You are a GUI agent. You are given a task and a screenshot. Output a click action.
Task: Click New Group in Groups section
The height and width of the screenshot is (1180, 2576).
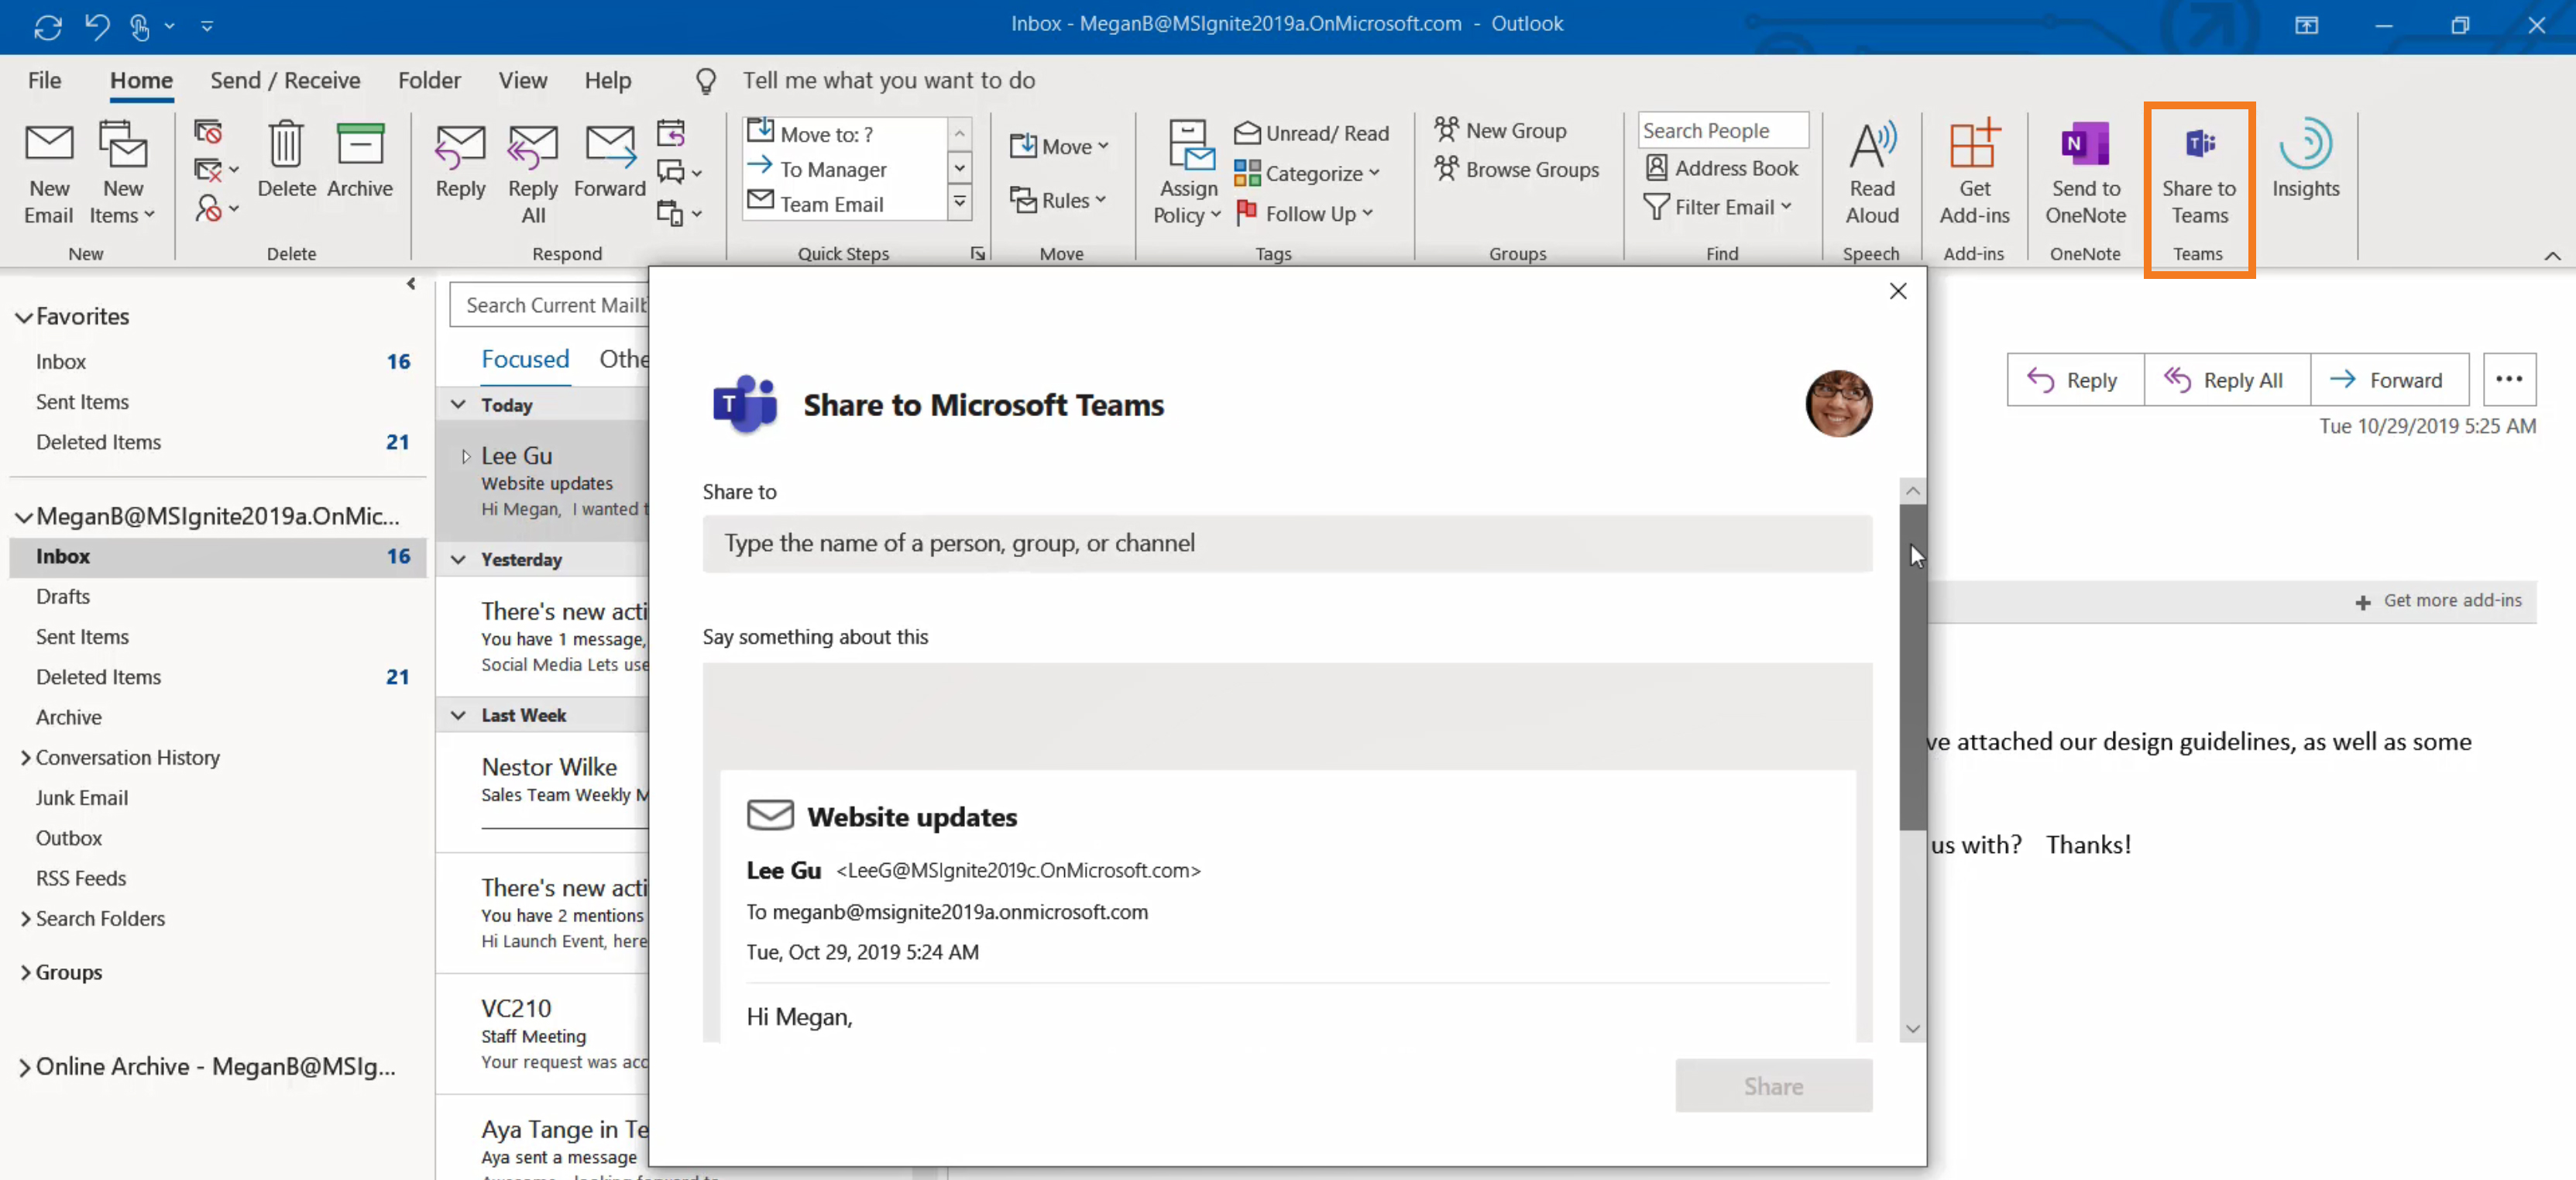(1501, 130)
